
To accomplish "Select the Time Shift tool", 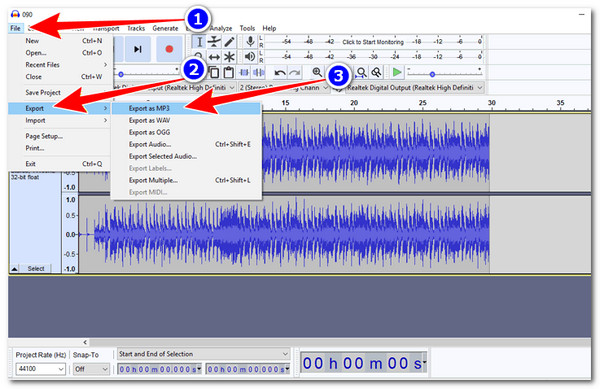I will coord(214,57).
